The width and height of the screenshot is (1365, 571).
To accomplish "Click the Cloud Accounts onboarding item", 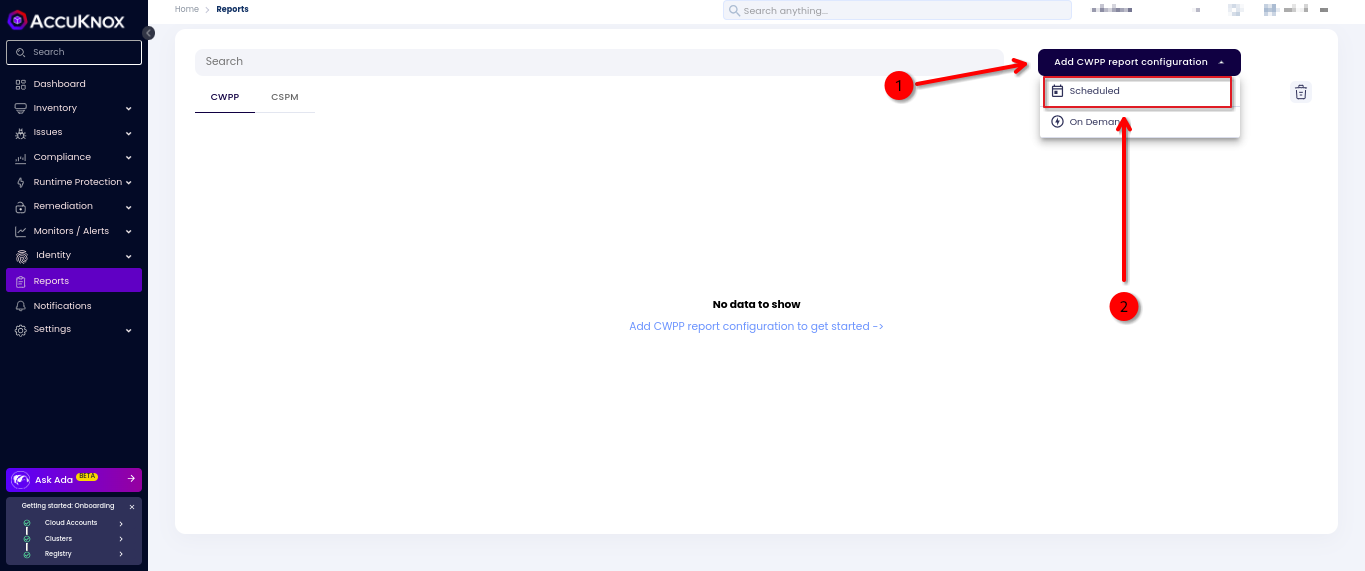I will [74, 523].
